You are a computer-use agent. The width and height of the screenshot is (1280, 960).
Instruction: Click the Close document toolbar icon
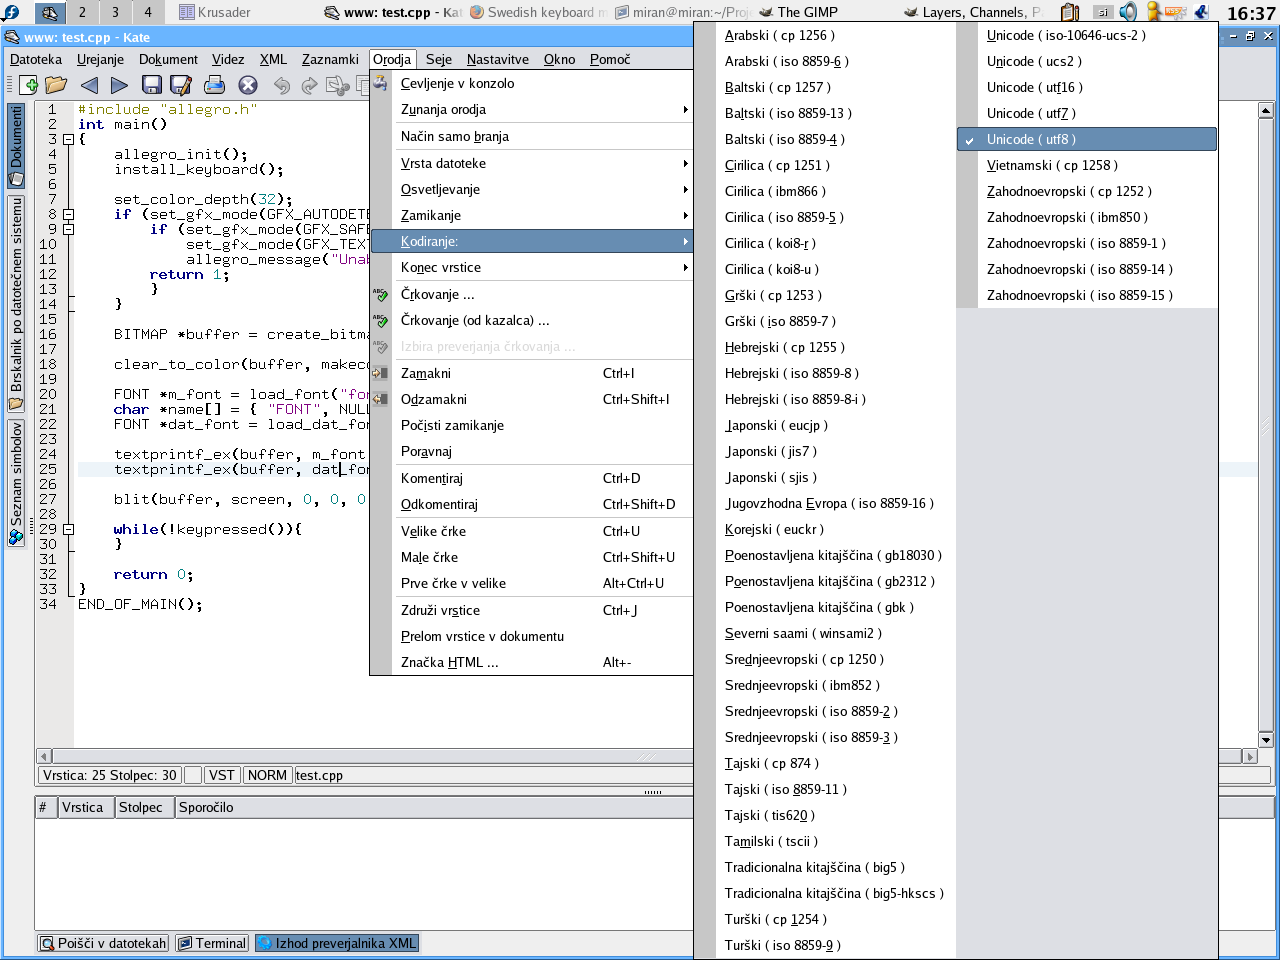248,86
